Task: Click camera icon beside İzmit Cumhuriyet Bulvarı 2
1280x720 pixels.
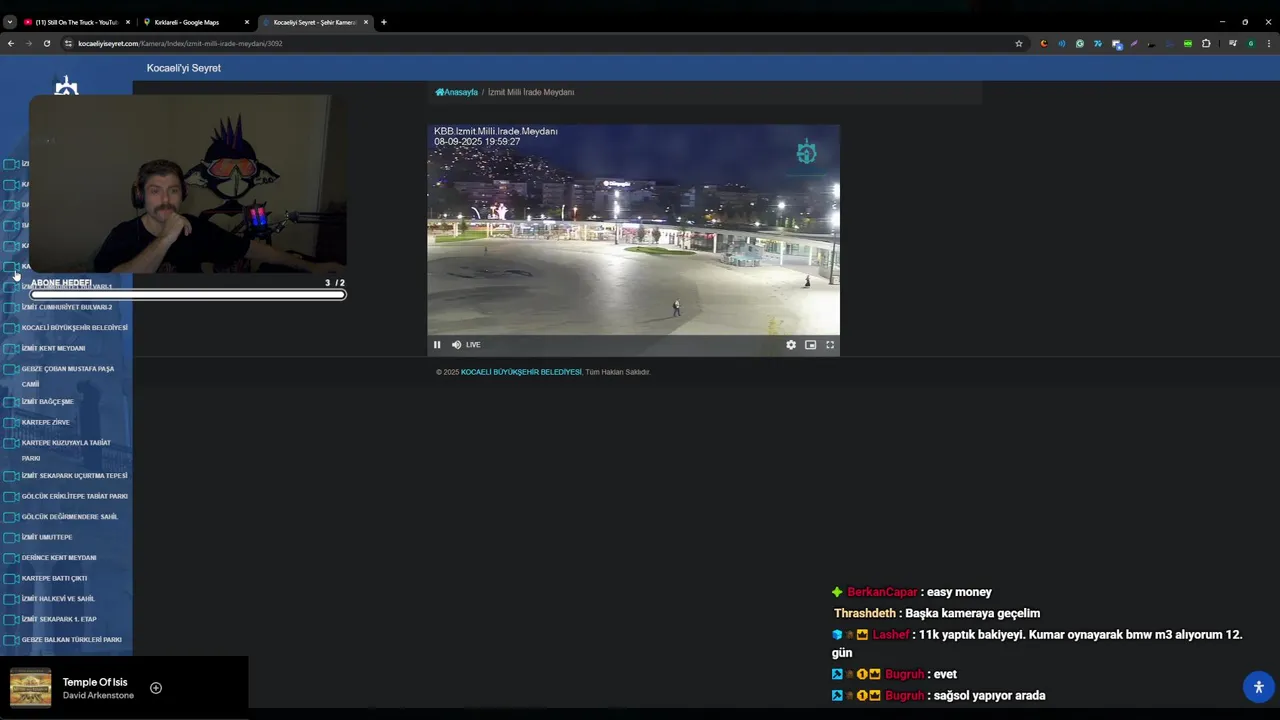Action: tap(10, 308)
